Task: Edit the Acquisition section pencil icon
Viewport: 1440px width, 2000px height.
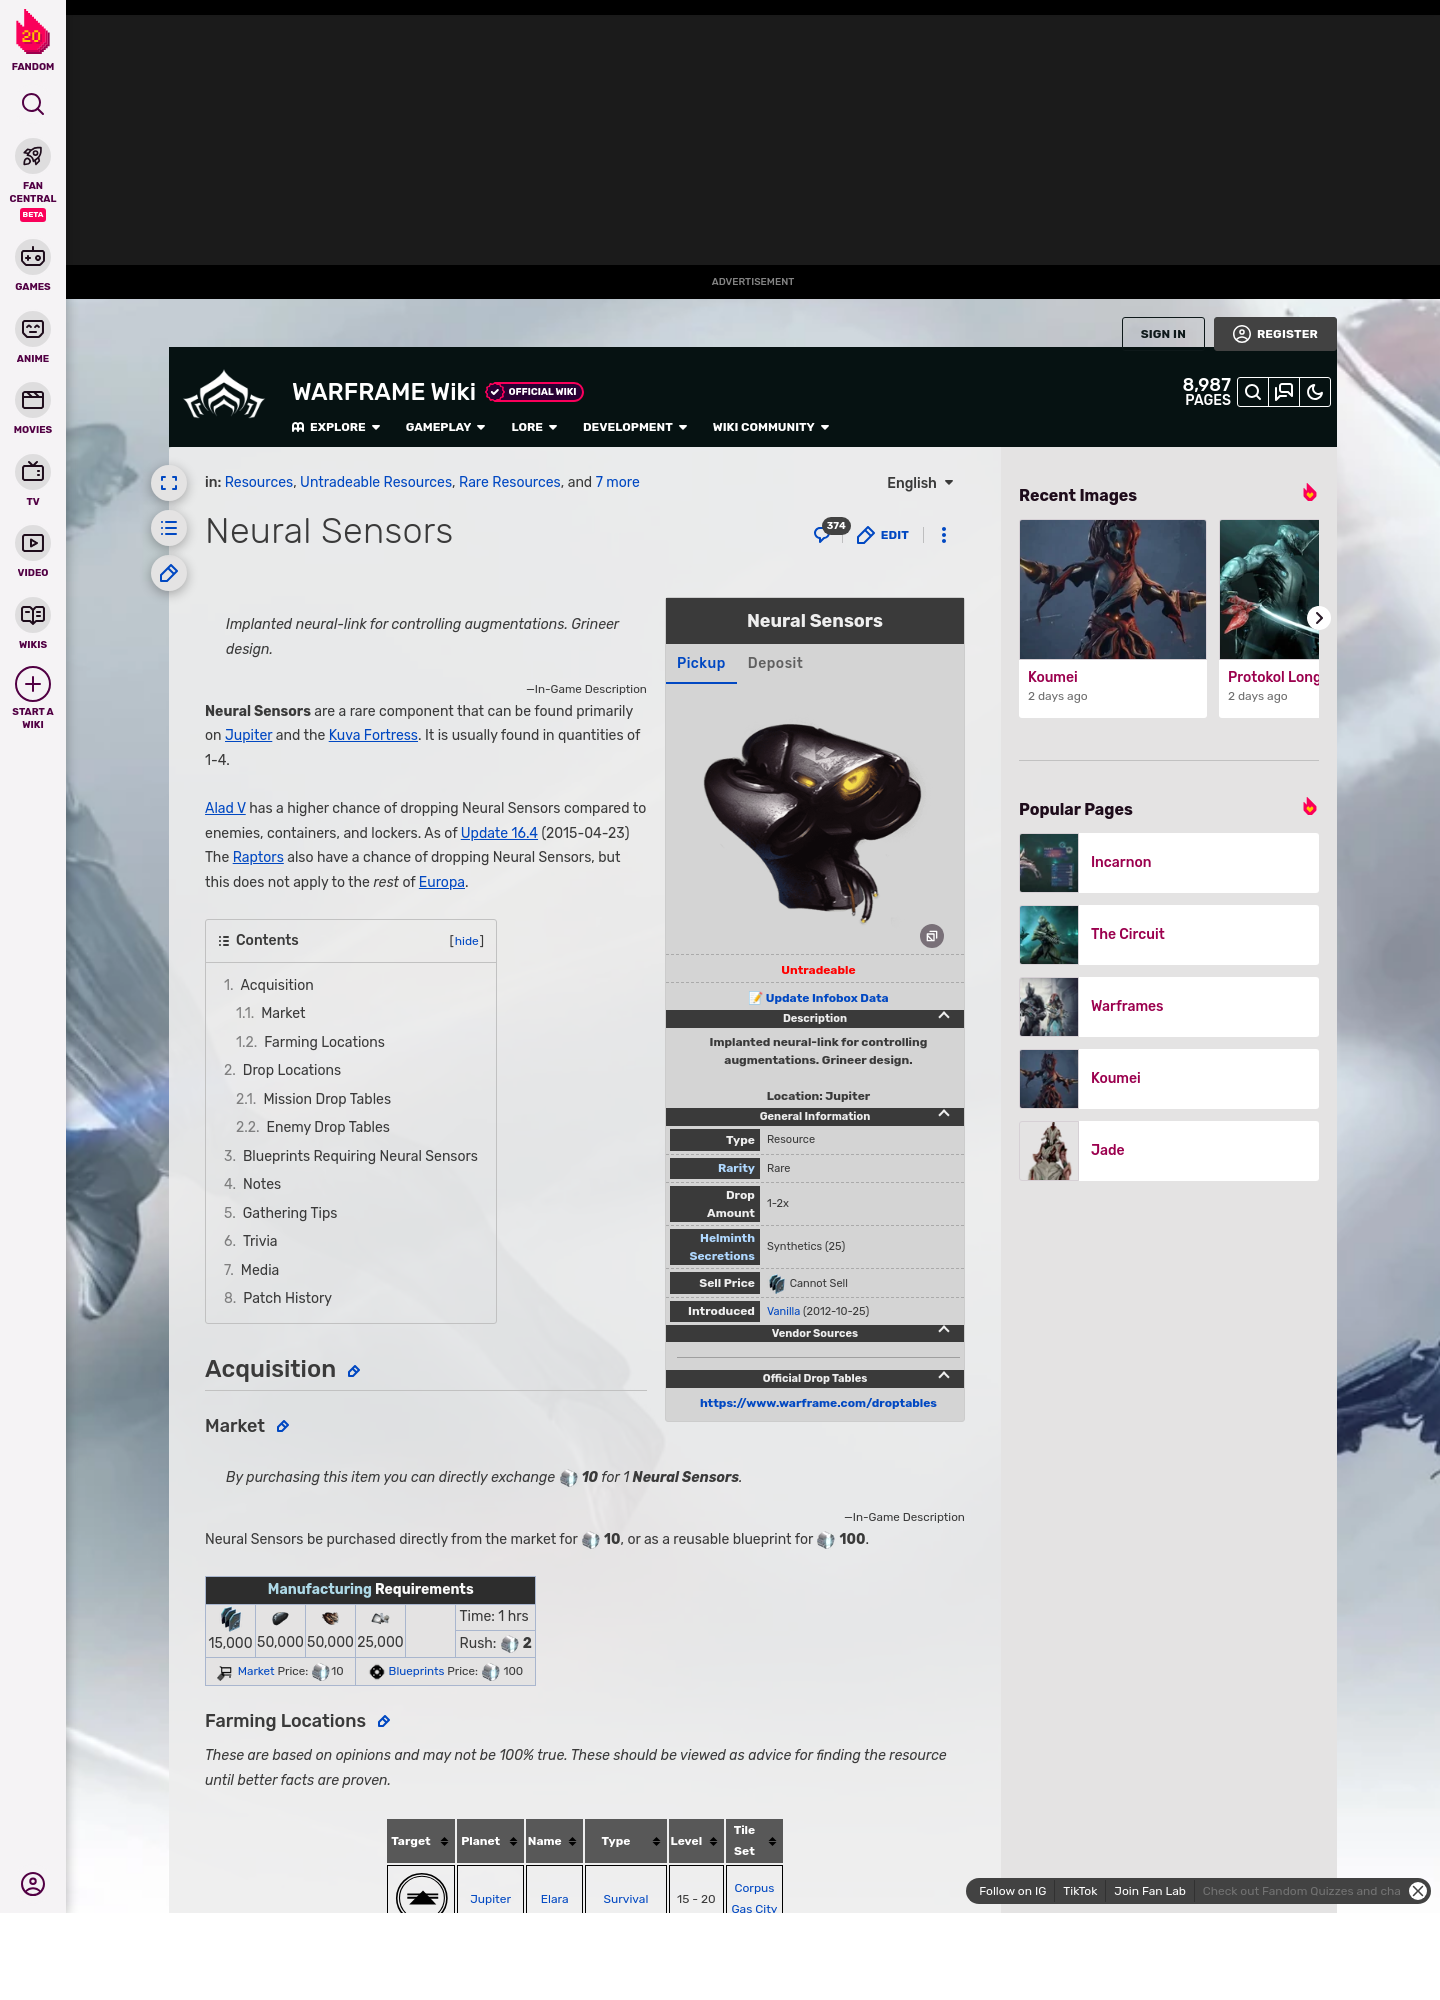Action: click(x=353, y=1371)
